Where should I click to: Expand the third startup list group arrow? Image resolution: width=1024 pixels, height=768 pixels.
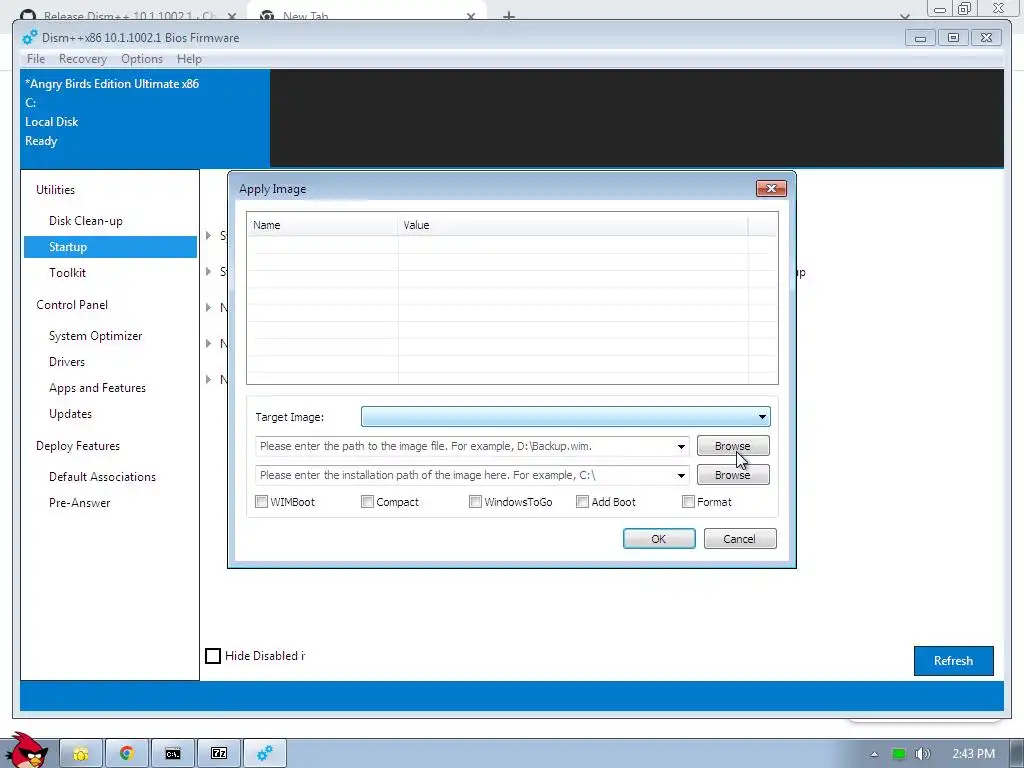pyautogui.click(x=208, y=307)
